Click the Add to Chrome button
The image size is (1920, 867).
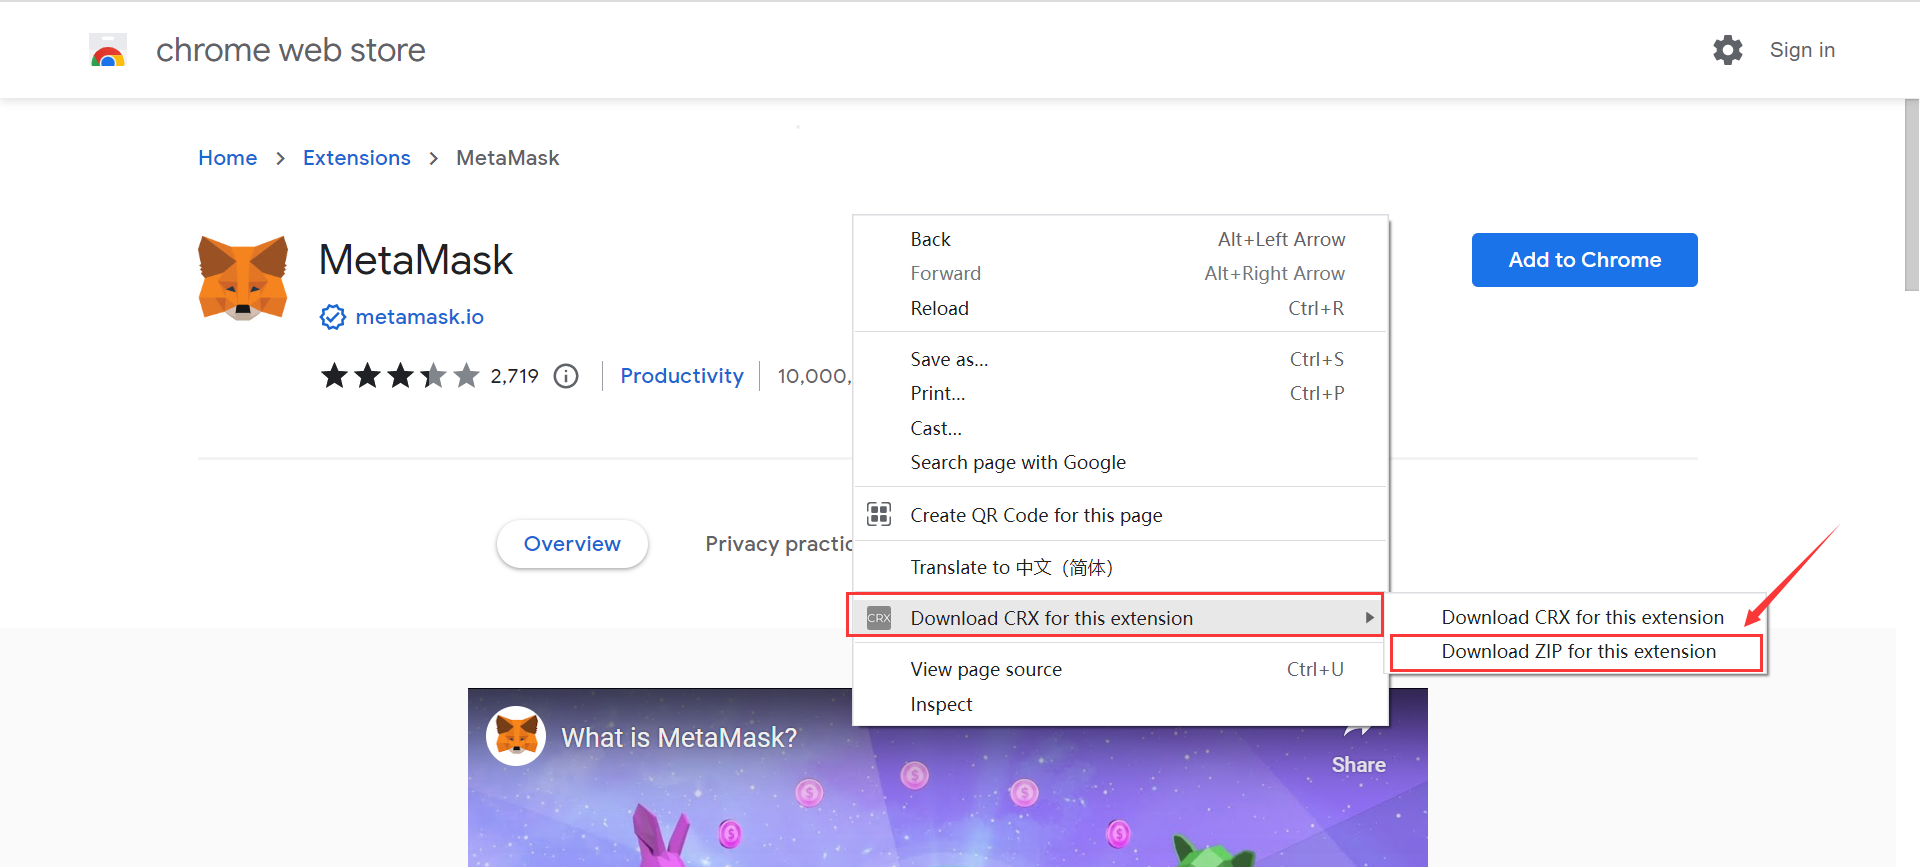pyautogui.click(x=1584, y=260)
